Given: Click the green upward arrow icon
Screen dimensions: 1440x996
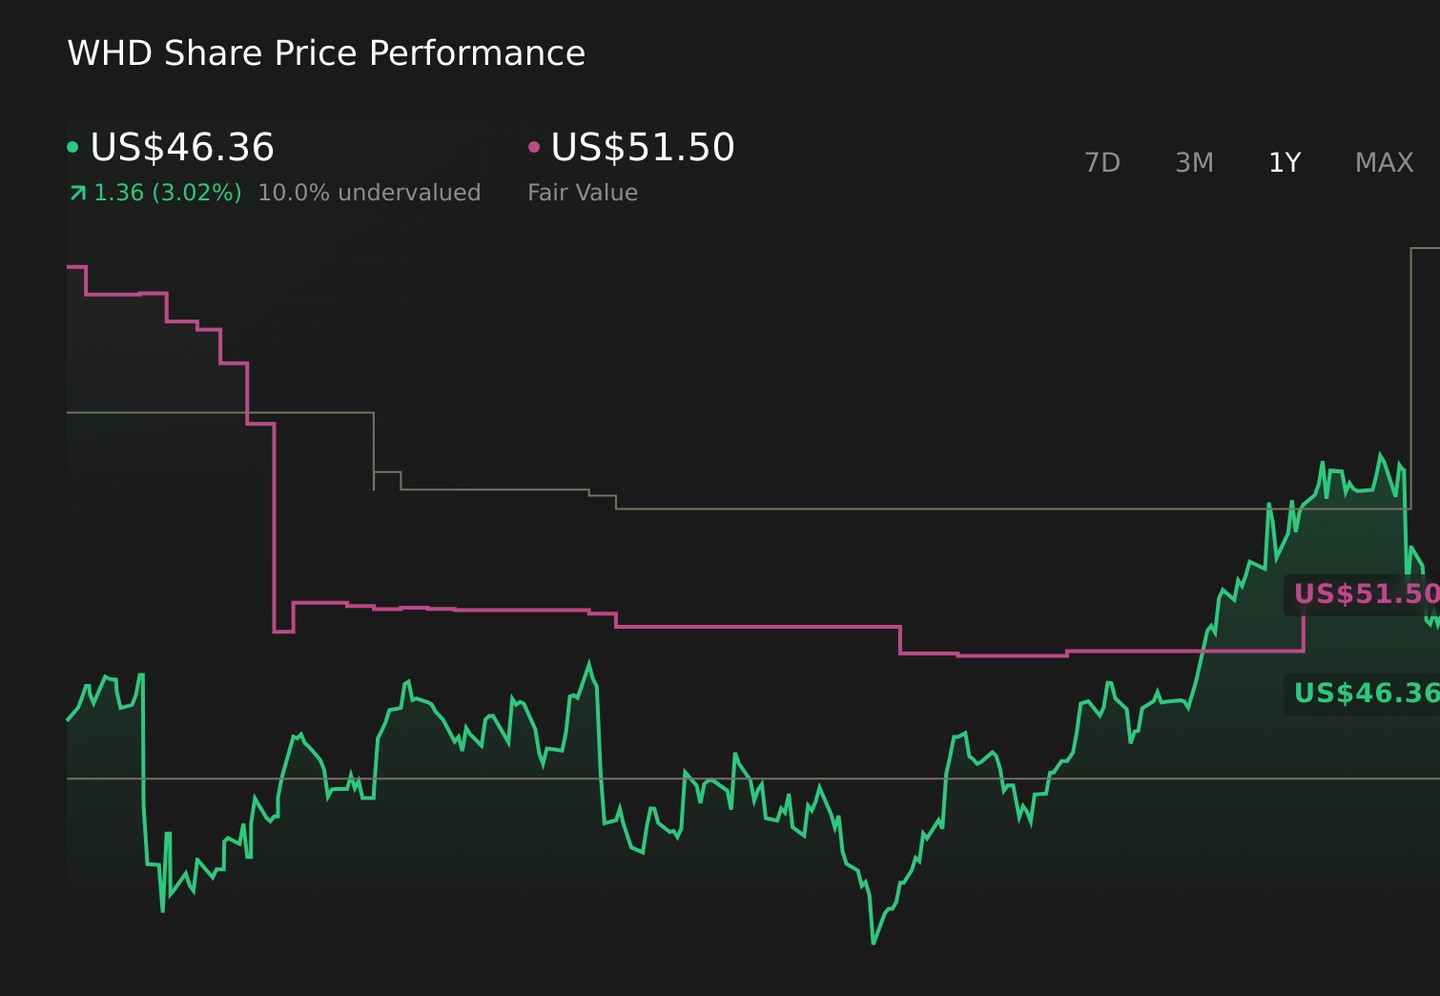Looking at the screenshot, I should coord(78,193).
